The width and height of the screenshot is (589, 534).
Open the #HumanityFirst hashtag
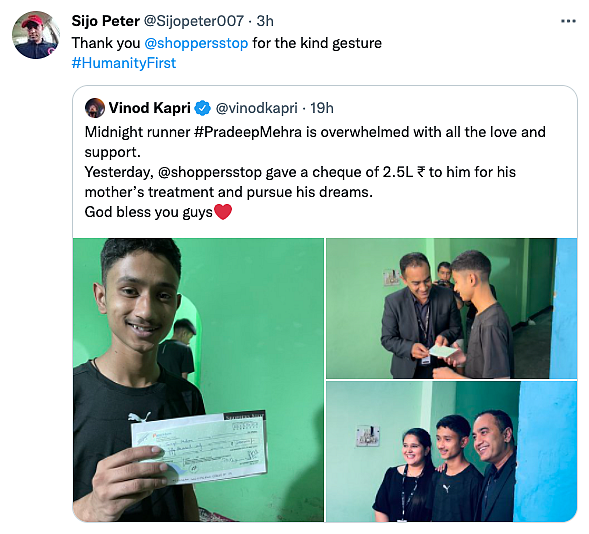124,63
